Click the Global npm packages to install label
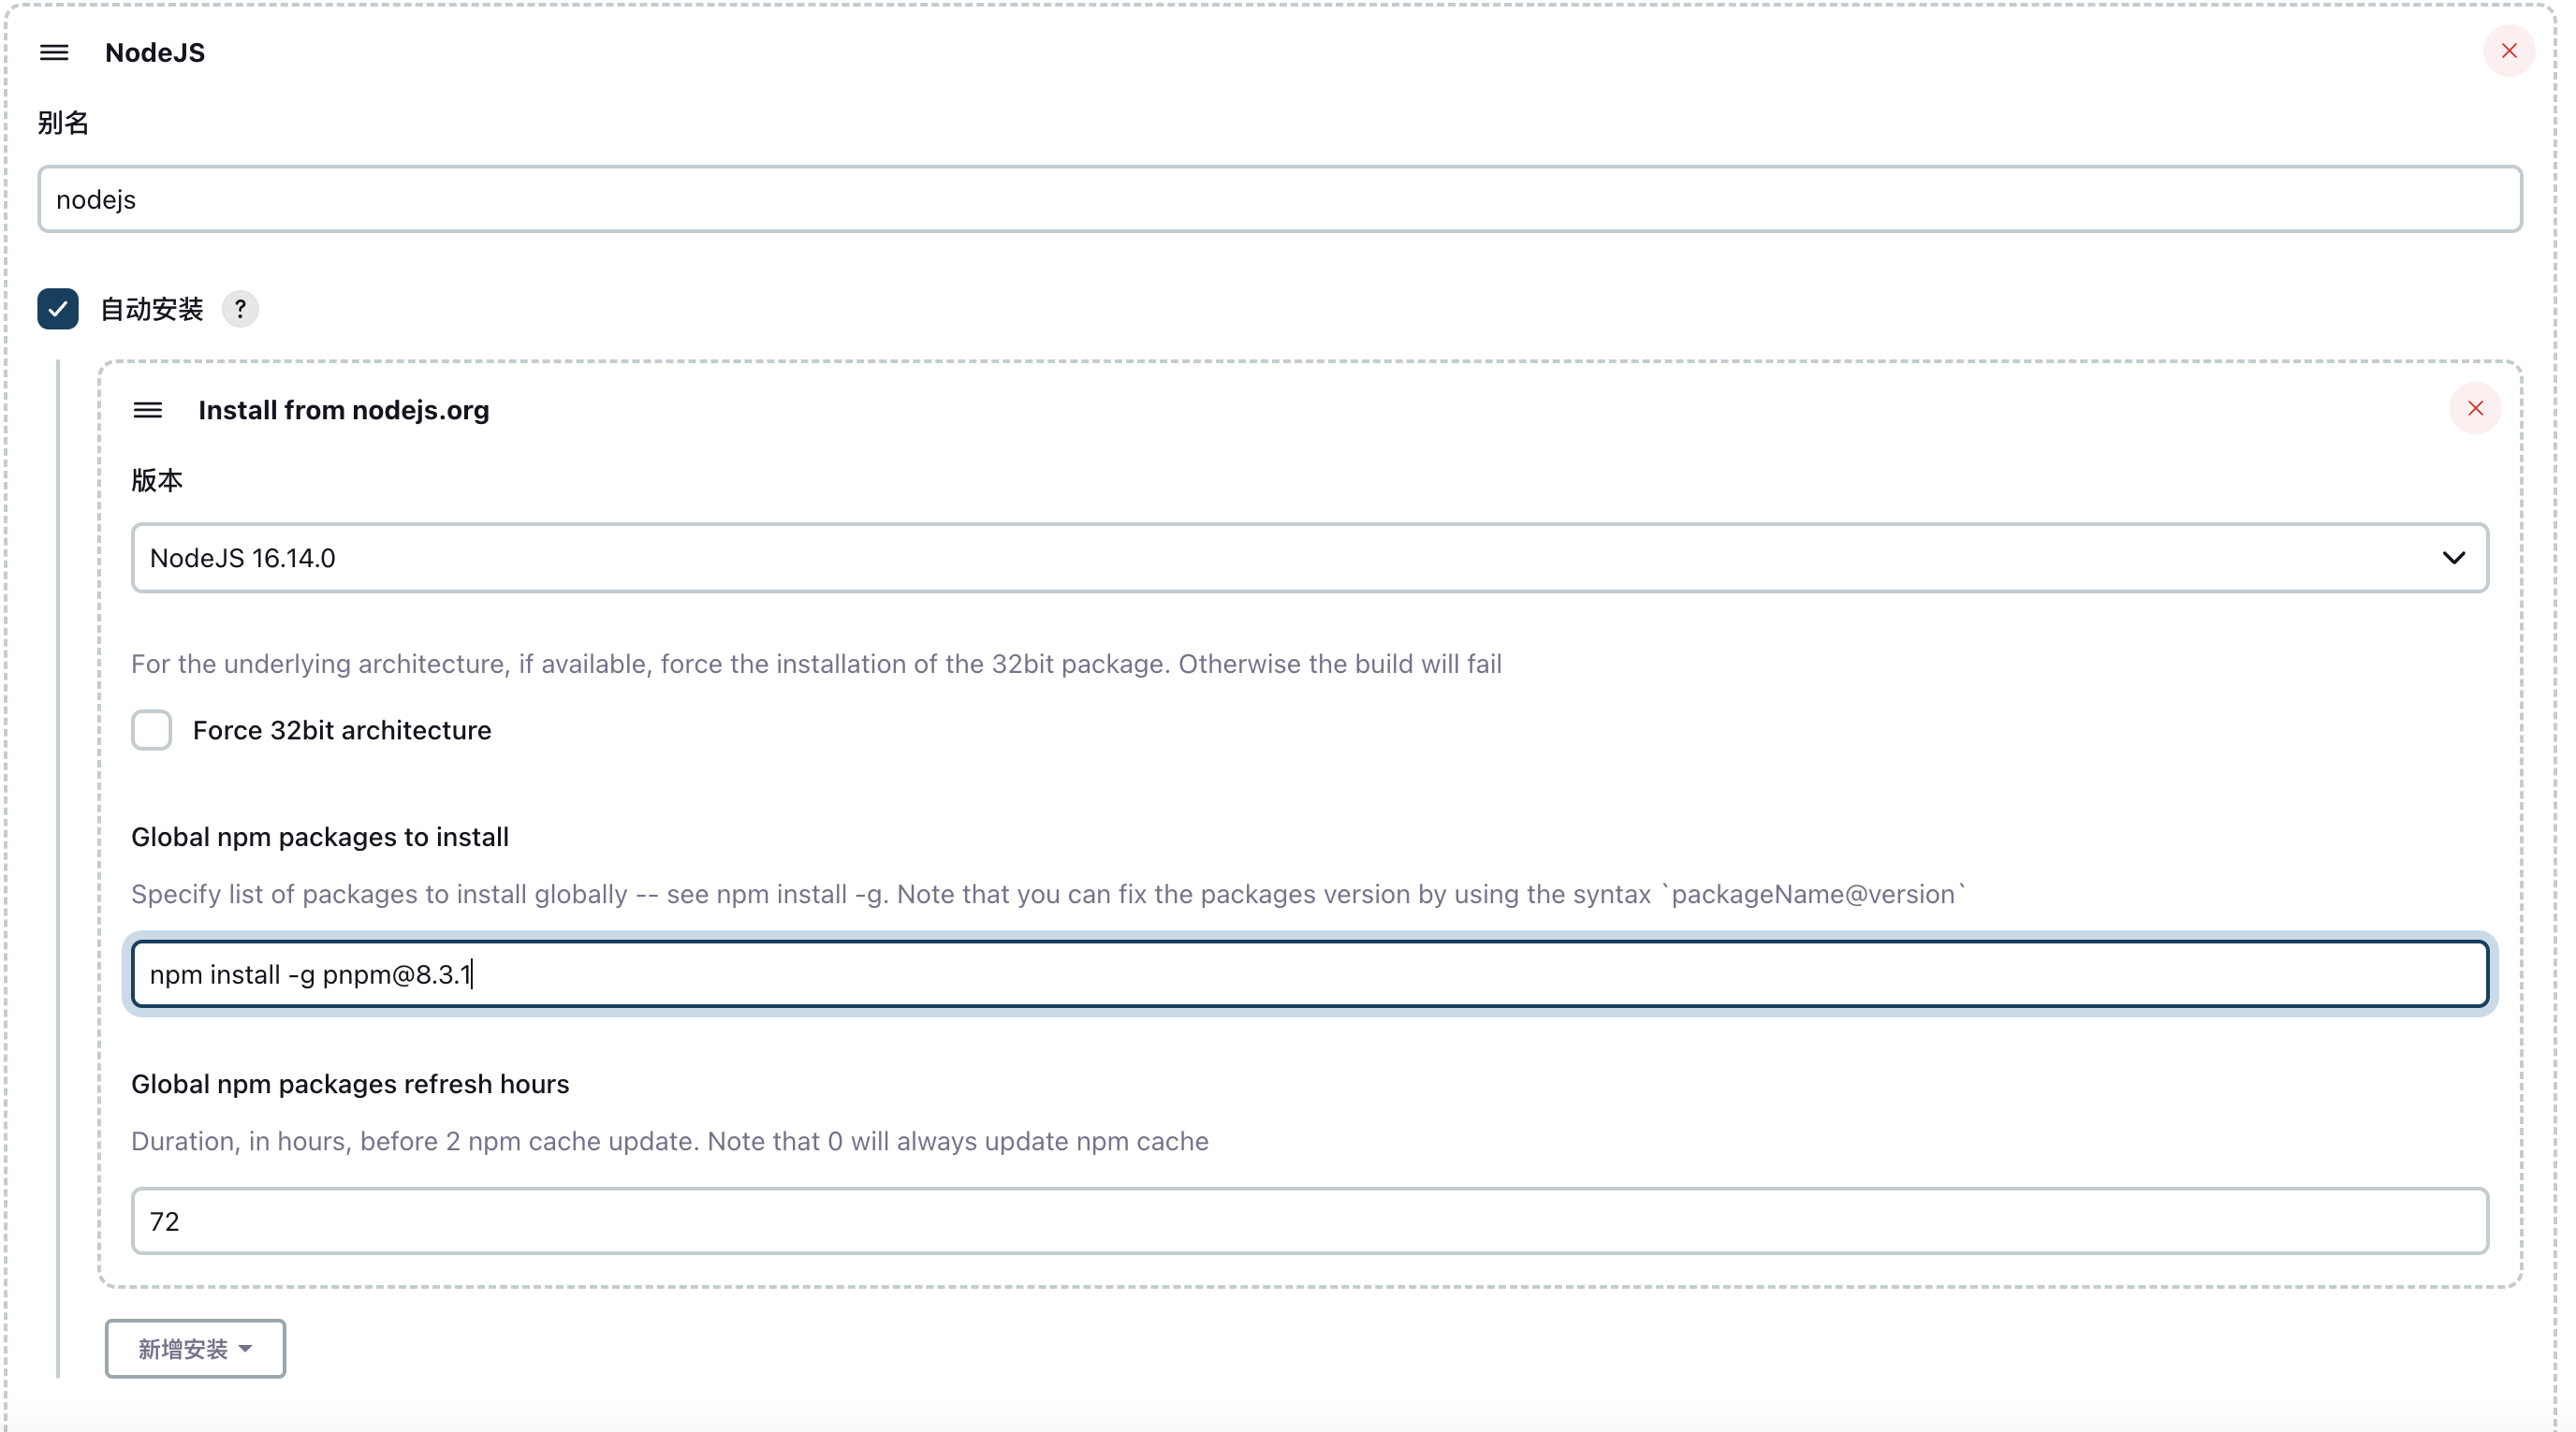The width and height of the screenshot is (2576, 1432). [x=320, y=837]
